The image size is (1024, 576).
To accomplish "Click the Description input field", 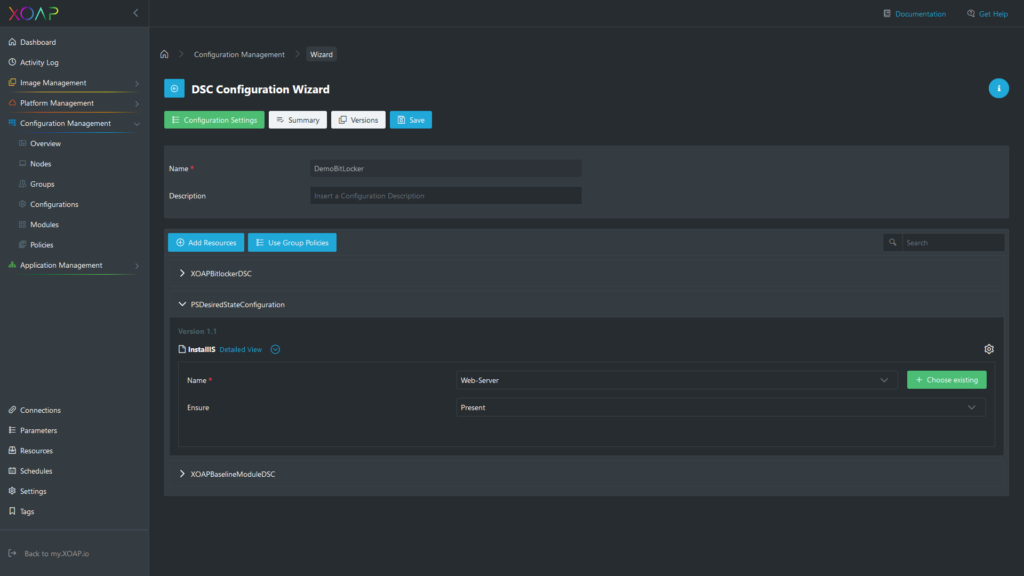I will click(x=446, y=196).
